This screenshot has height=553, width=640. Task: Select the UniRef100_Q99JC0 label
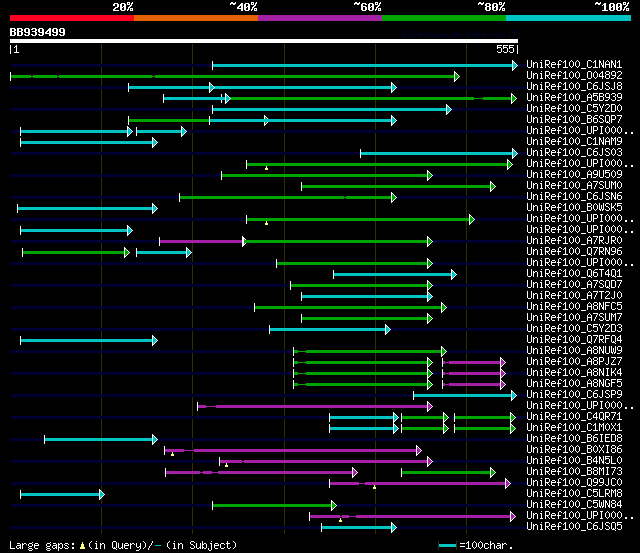[x=574, y=483]
